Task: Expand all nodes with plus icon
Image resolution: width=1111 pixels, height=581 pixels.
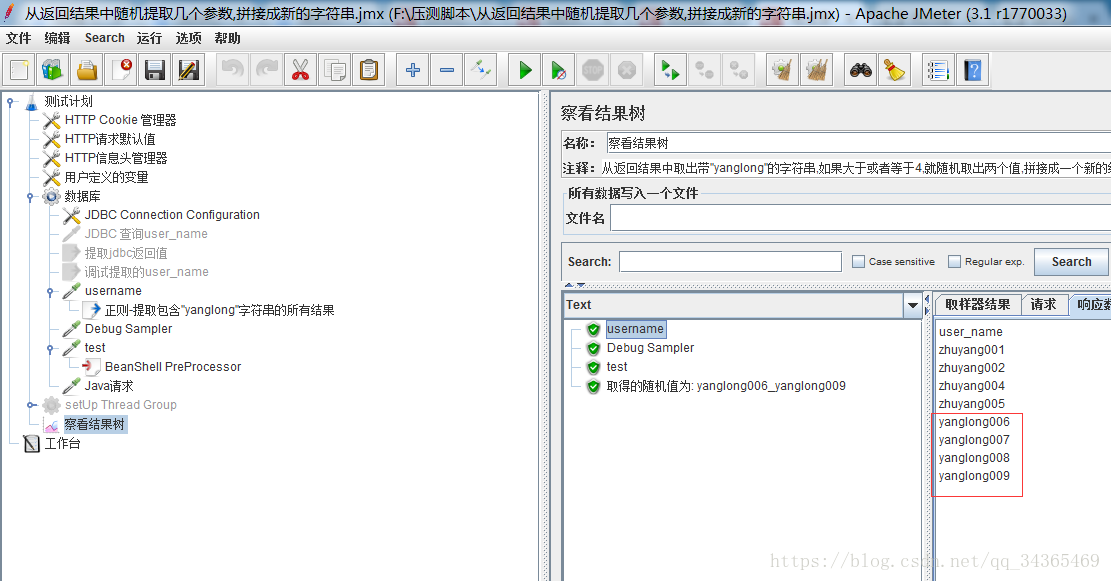Action: tap(412, 70)
